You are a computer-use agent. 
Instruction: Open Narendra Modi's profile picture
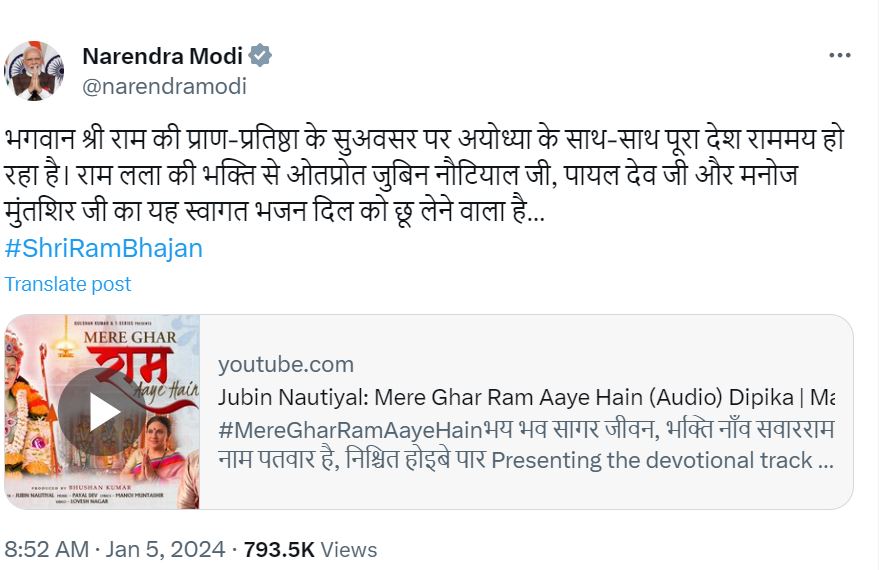(34, 71)
